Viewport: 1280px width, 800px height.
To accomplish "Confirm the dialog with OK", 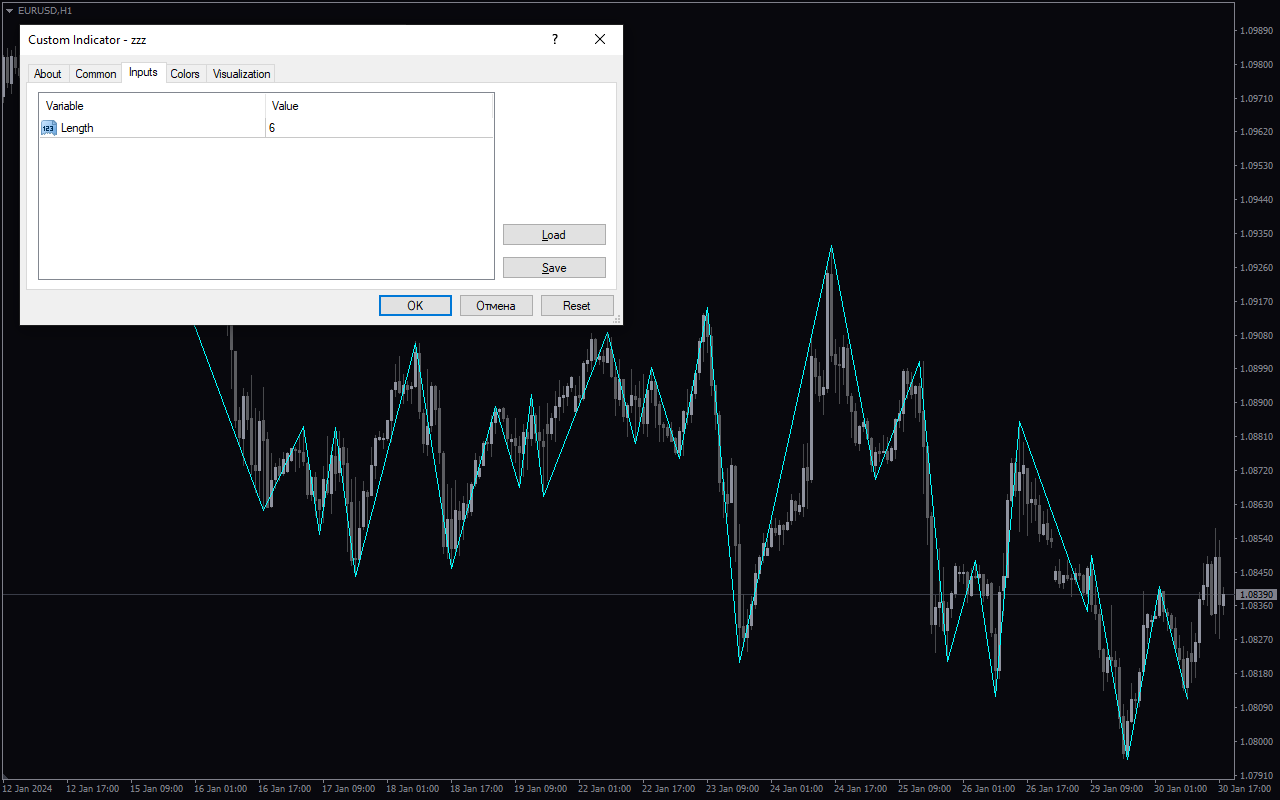I will click(415, 306).
